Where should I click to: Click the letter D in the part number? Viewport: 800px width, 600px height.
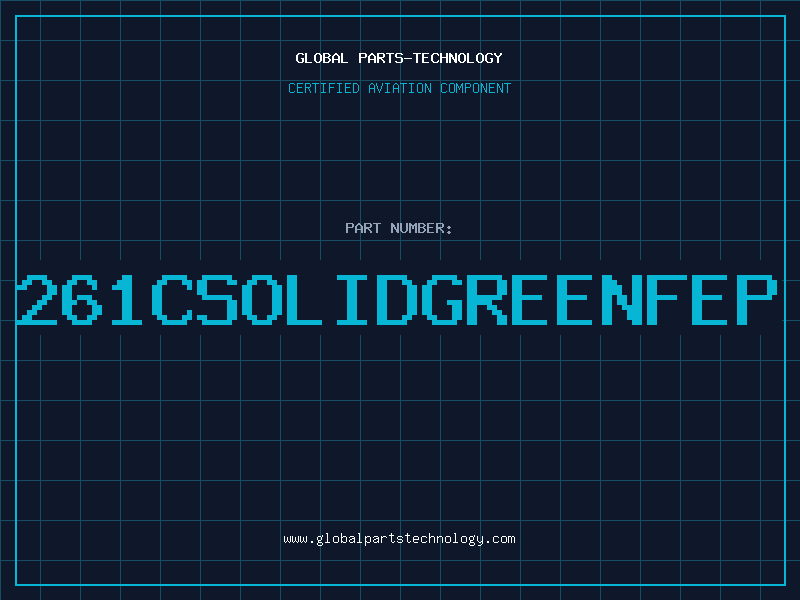coord(399,299)
